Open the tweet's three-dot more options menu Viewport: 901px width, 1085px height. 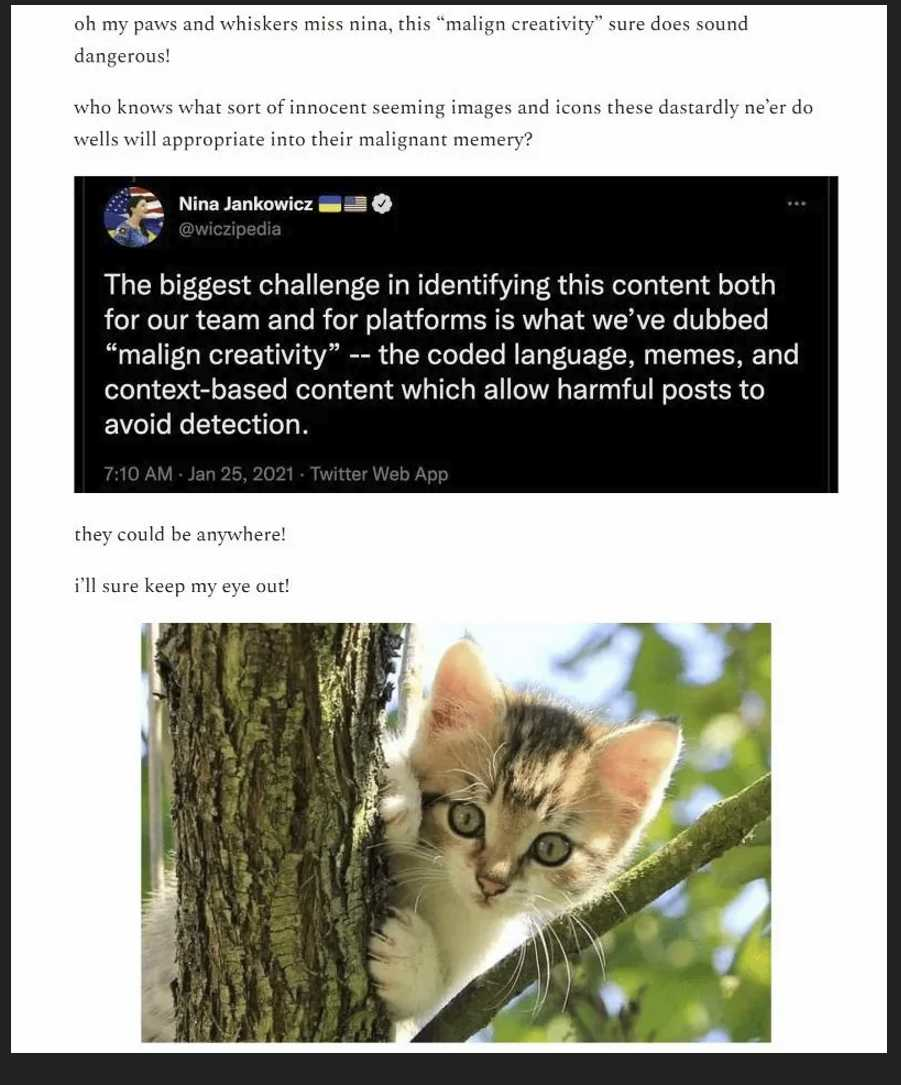[x=796, y=203]
